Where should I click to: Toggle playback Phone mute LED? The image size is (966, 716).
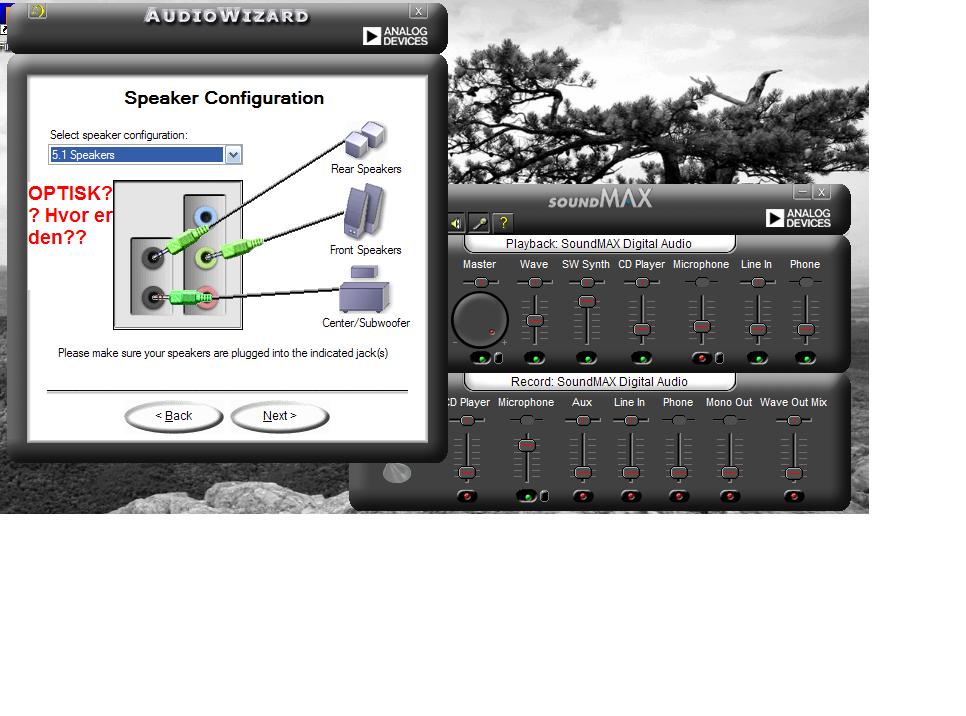tap(805, 358)
